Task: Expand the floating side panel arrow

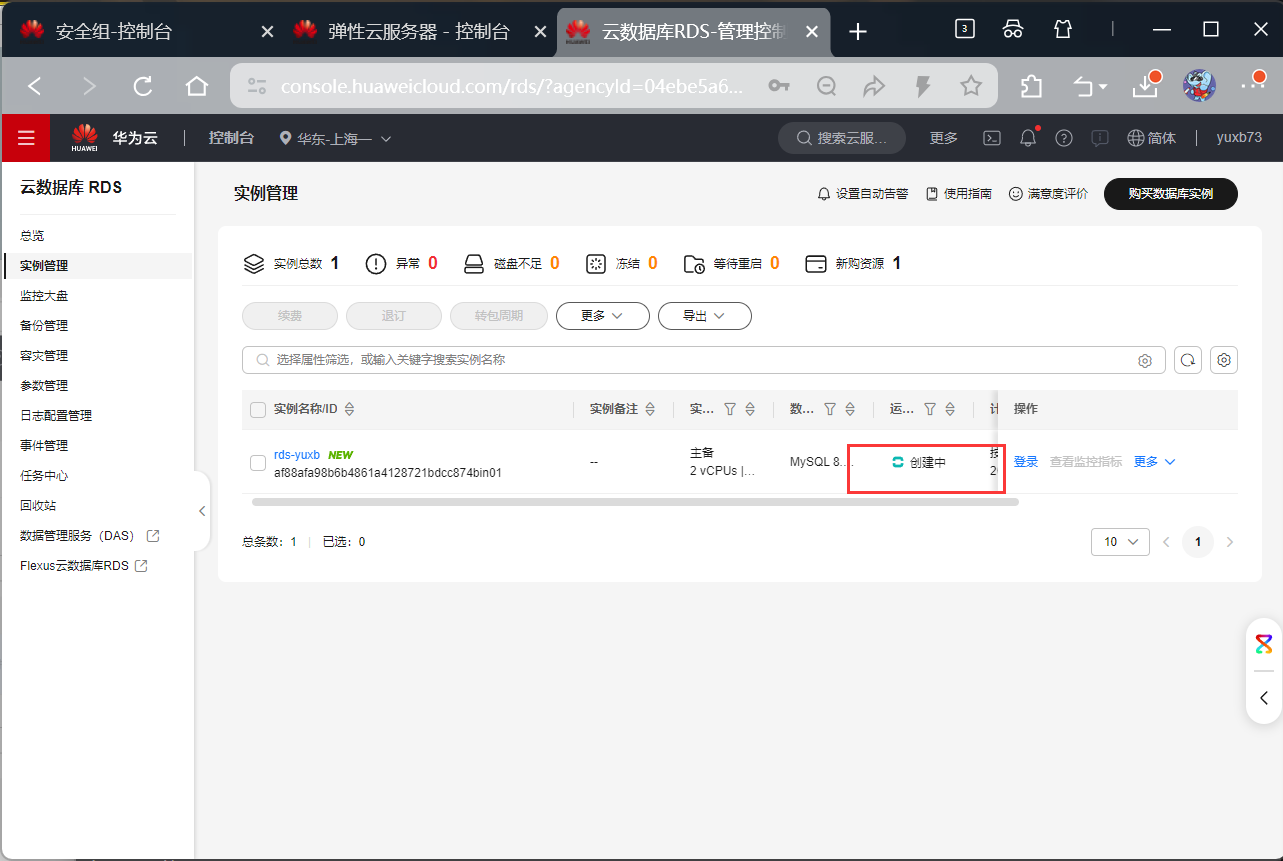Action: [1264, 698]
